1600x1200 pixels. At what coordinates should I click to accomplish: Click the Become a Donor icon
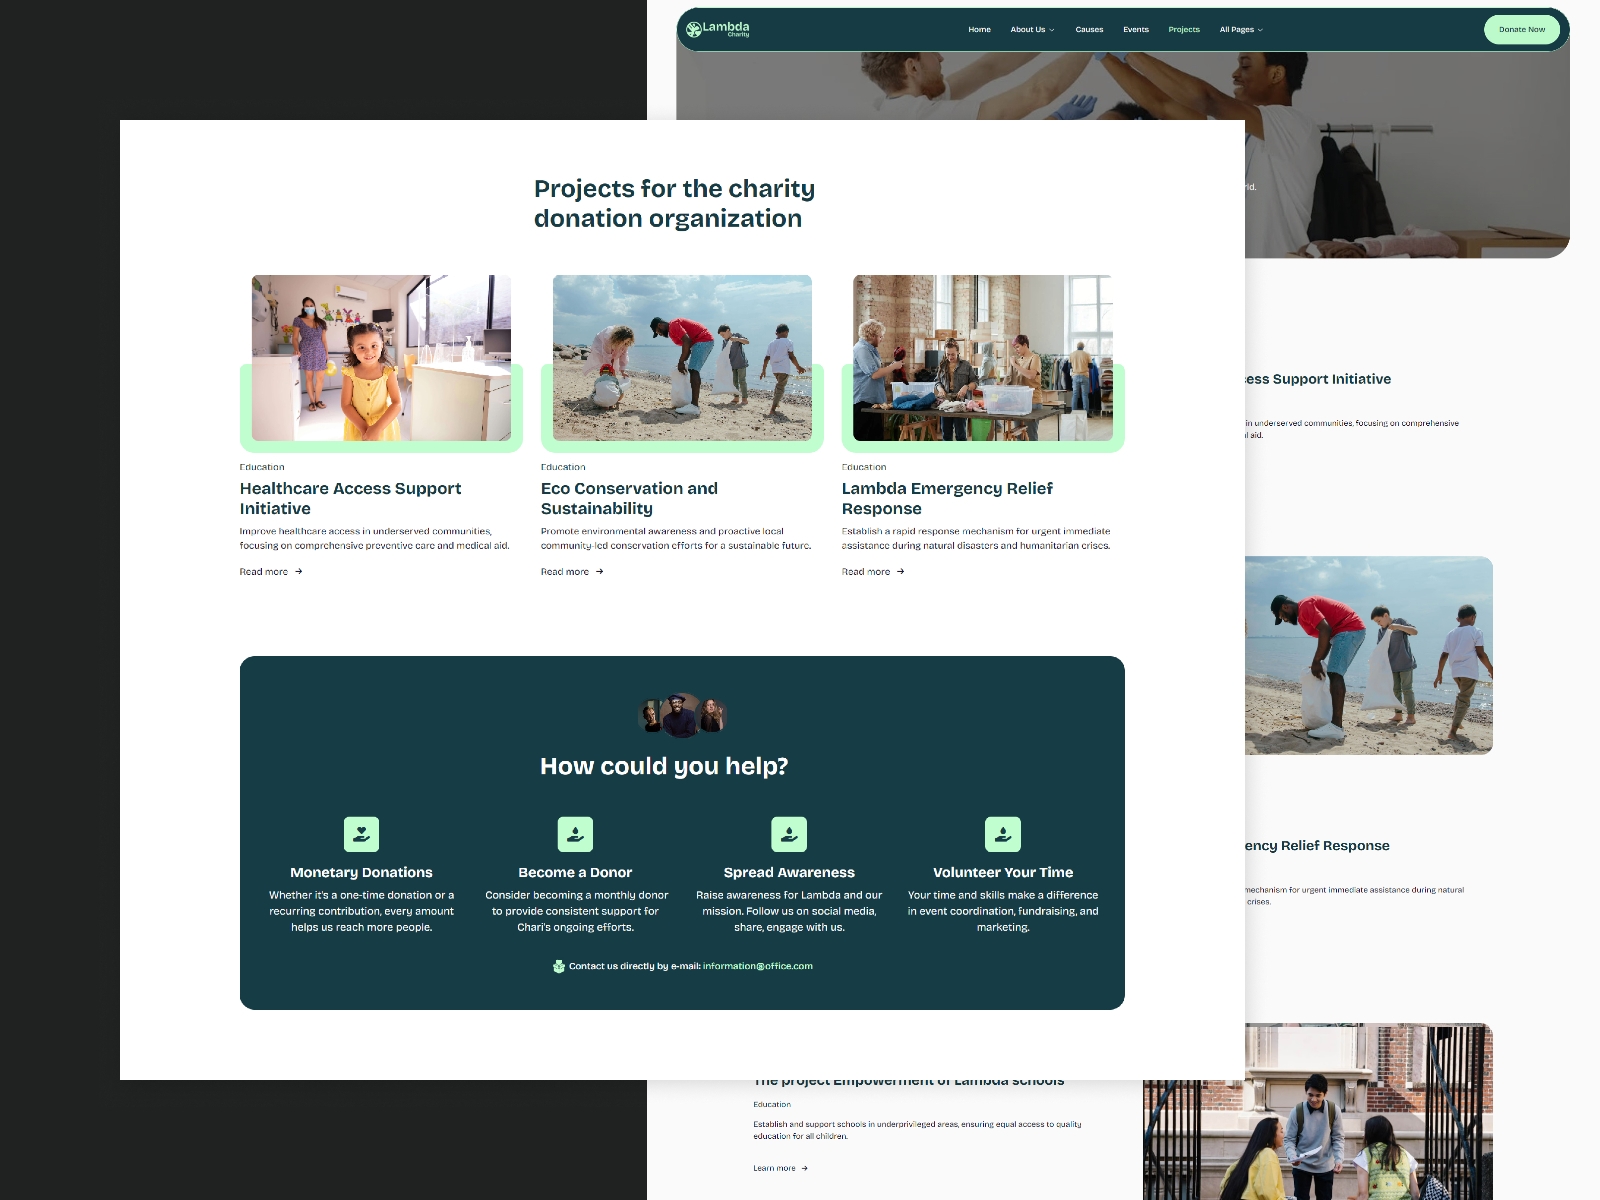pos(575,834)
